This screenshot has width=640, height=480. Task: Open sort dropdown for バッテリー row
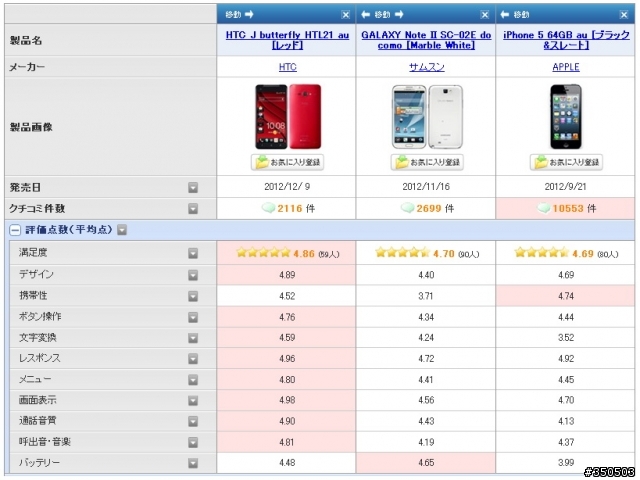click(x=193, y=463)
